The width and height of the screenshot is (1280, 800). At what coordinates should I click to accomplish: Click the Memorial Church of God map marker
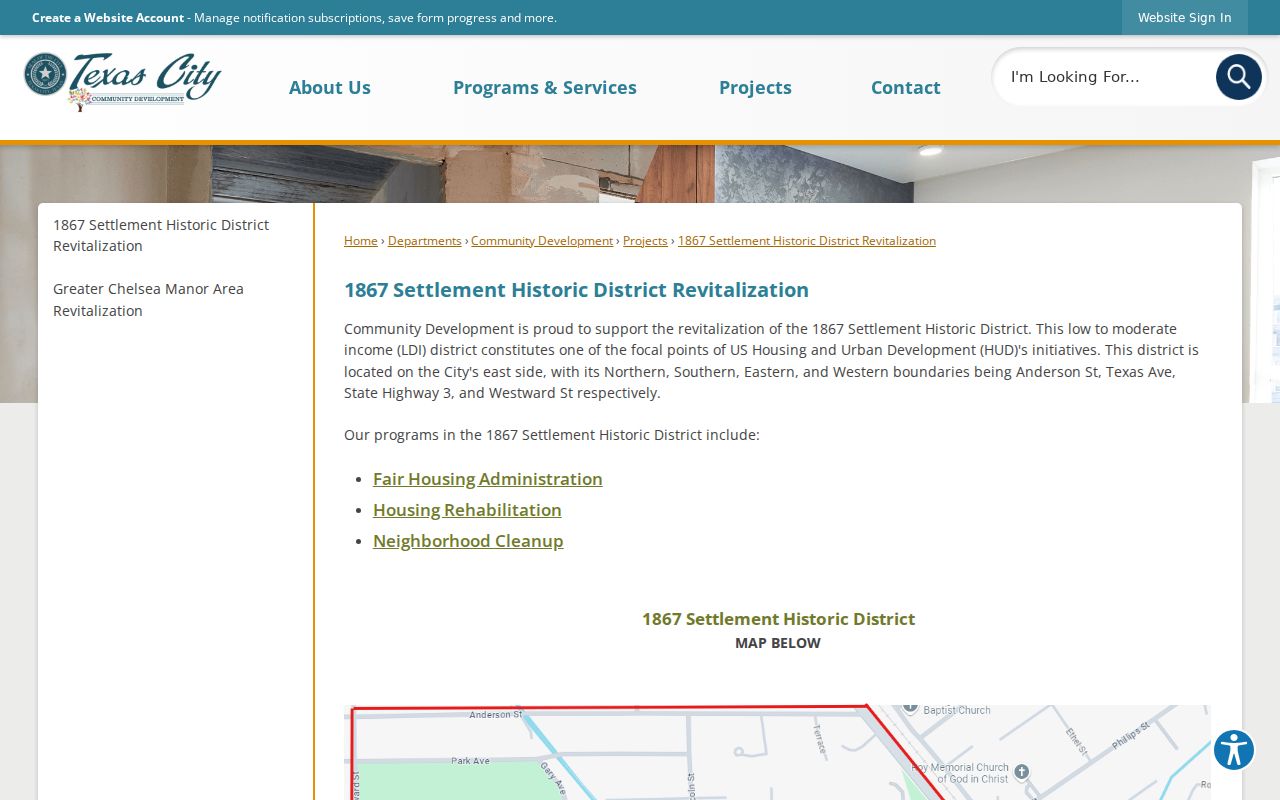(x=1021, y=772)
